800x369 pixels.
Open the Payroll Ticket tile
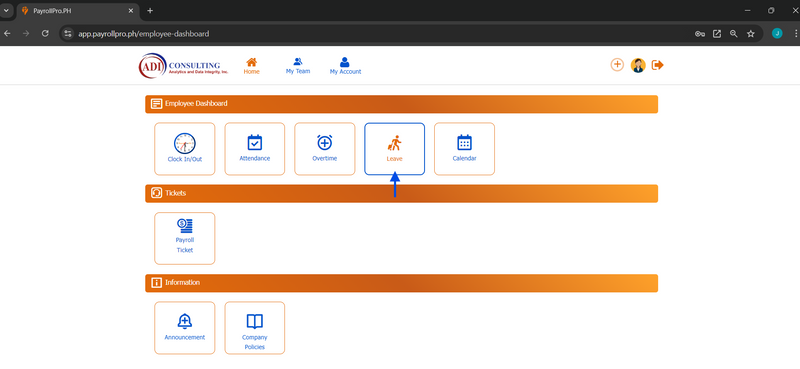[x=185, y=238]
